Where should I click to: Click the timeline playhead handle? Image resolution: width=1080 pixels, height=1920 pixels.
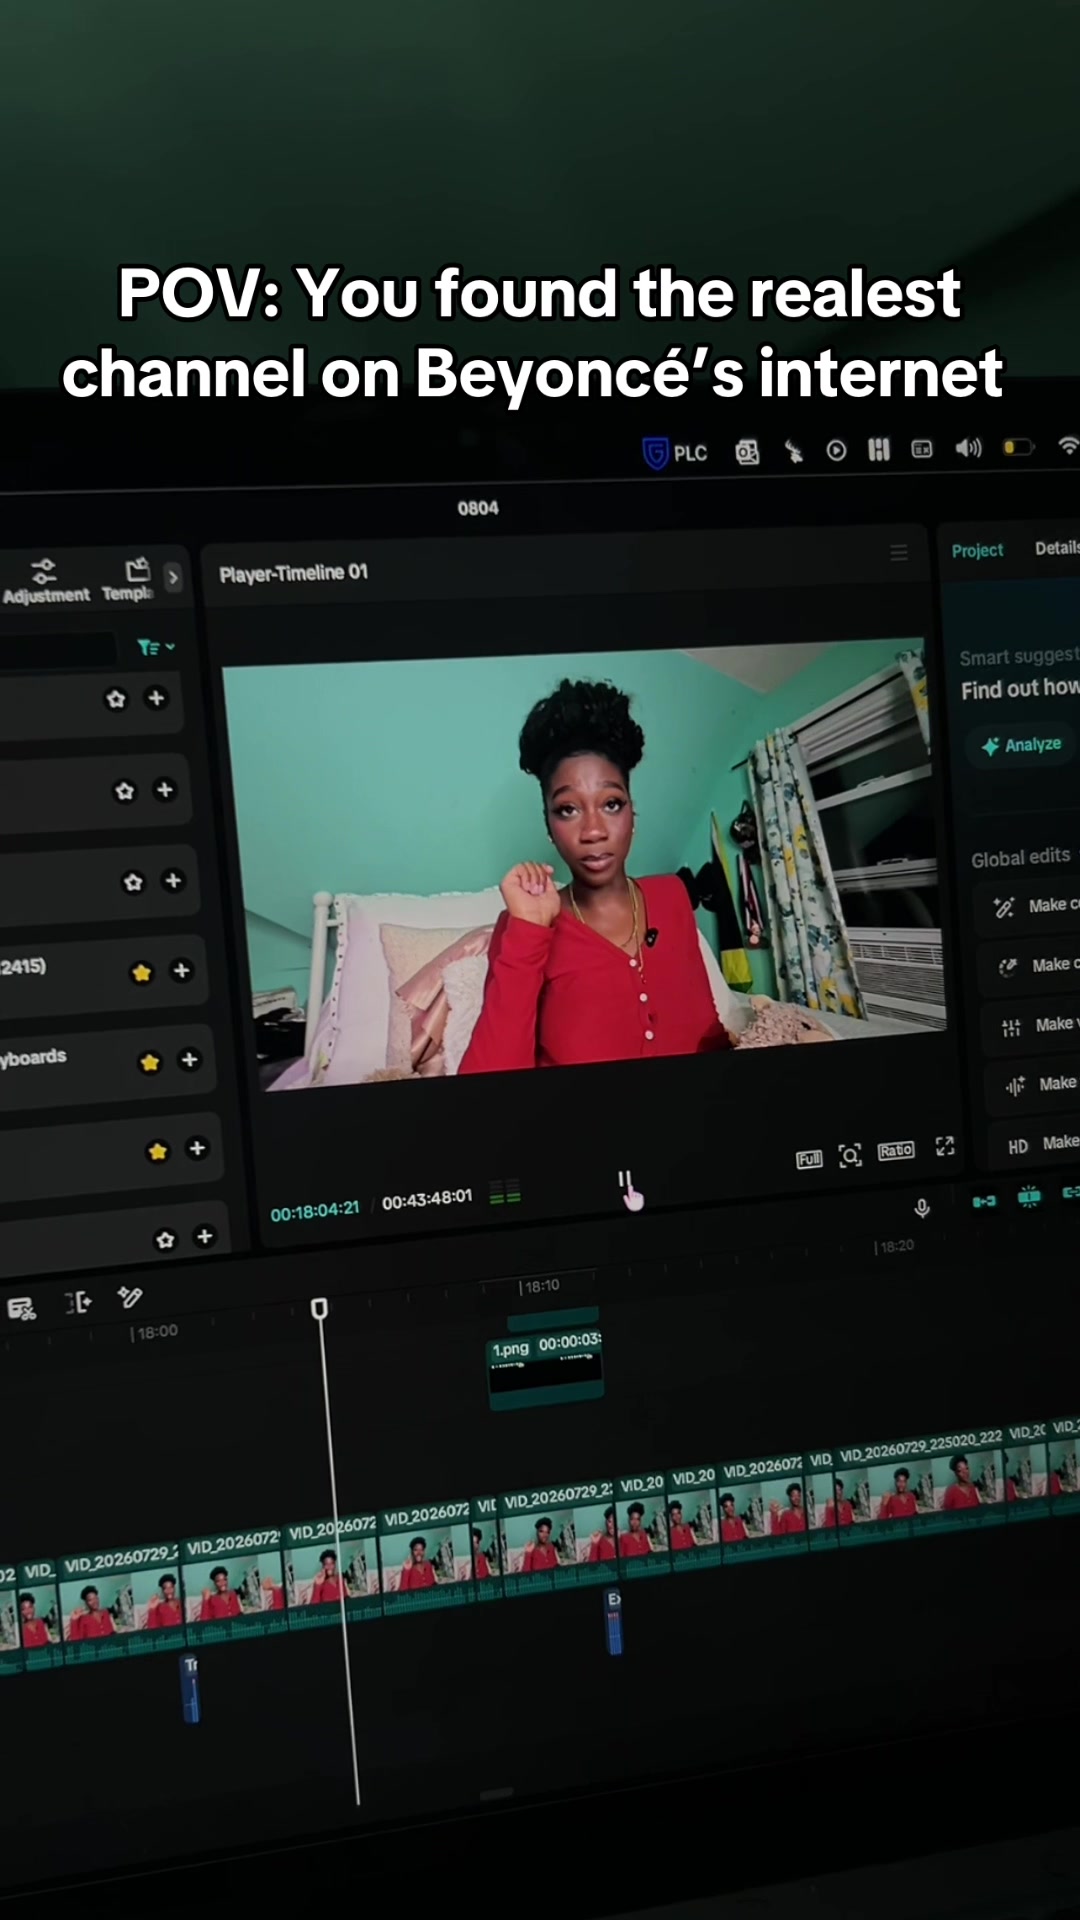(319, 1309)
